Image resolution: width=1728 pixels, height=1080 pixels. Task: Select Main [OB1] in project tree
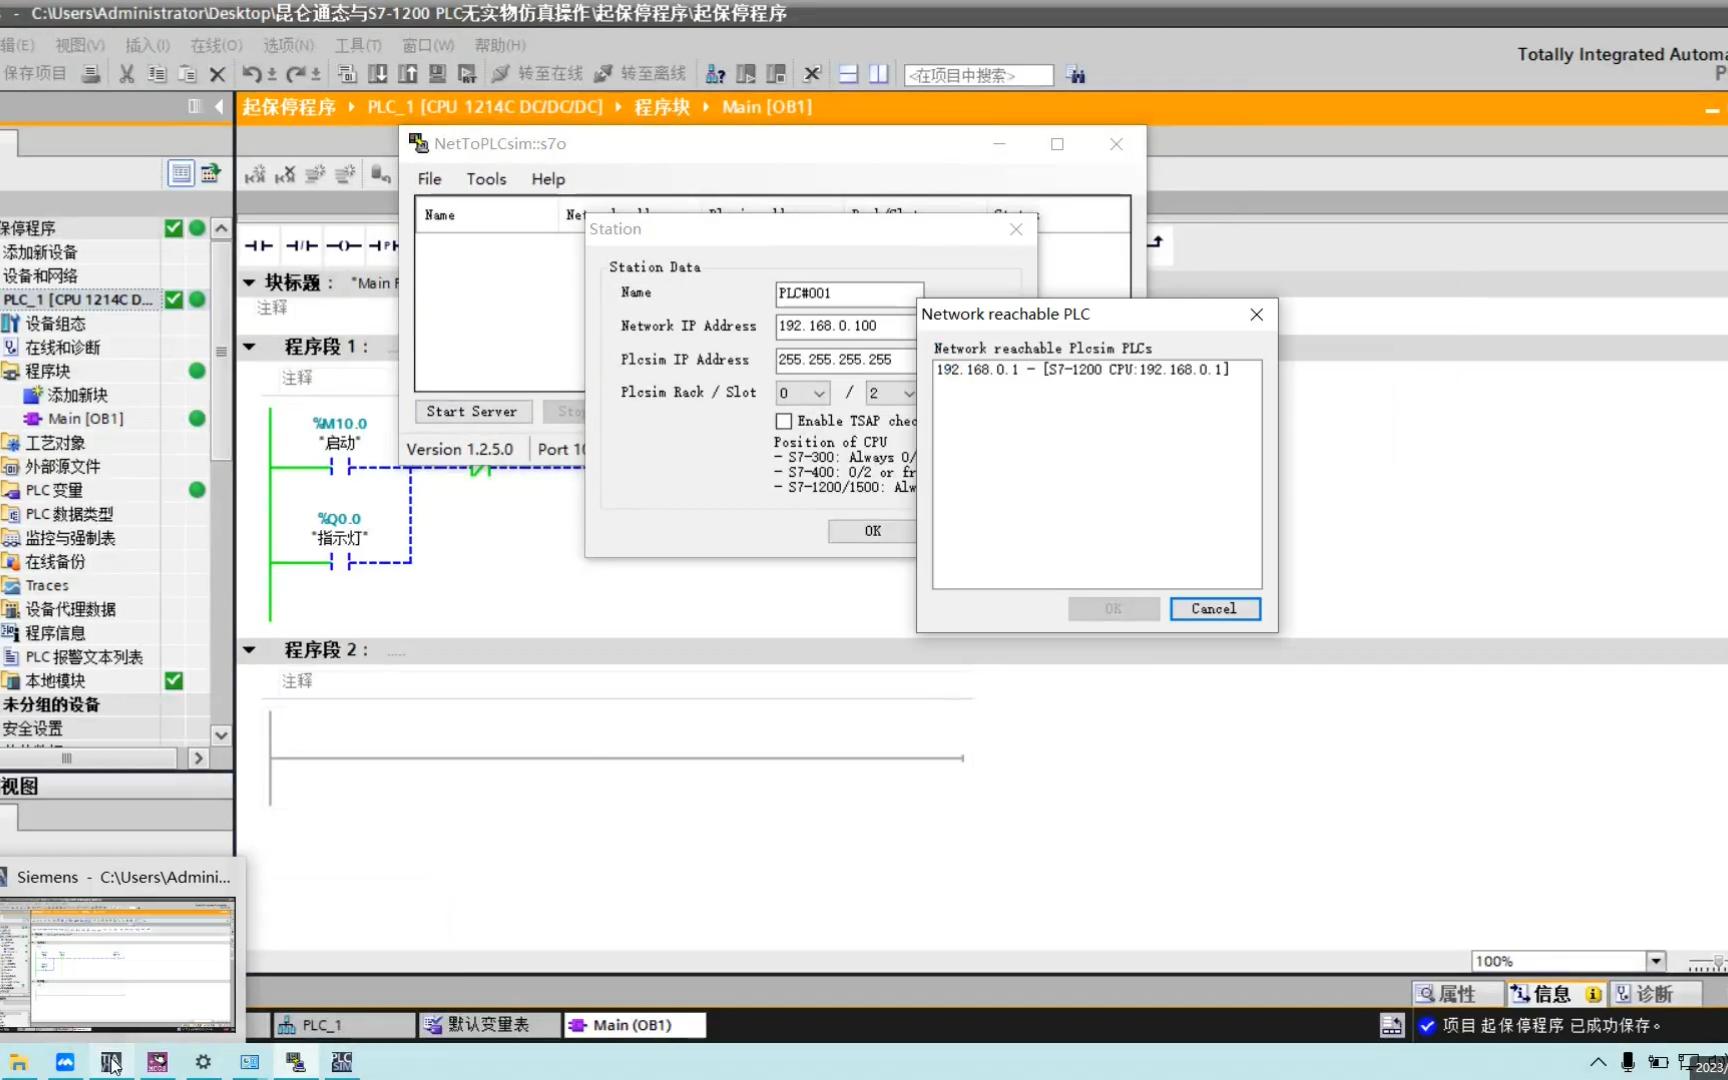86,419
